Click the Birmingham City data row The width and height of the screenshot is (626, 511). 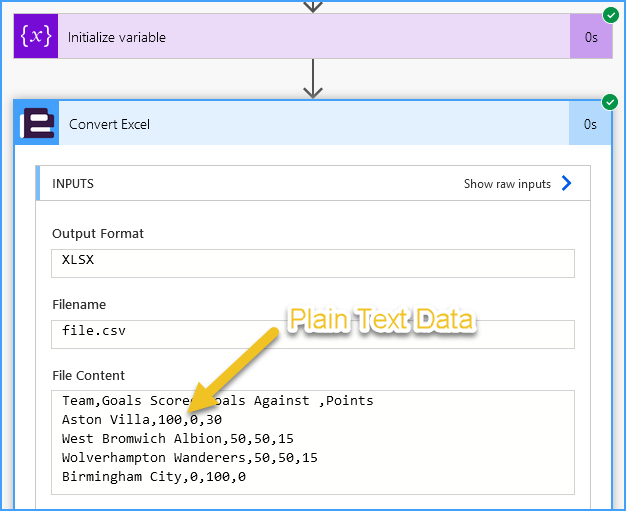click(x=154, y=477)
